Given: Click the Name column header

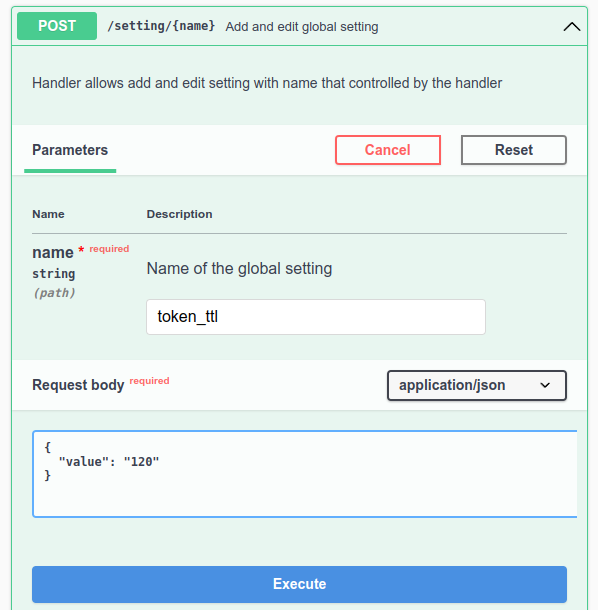Looking at the screenshot, I should point(48,214).
